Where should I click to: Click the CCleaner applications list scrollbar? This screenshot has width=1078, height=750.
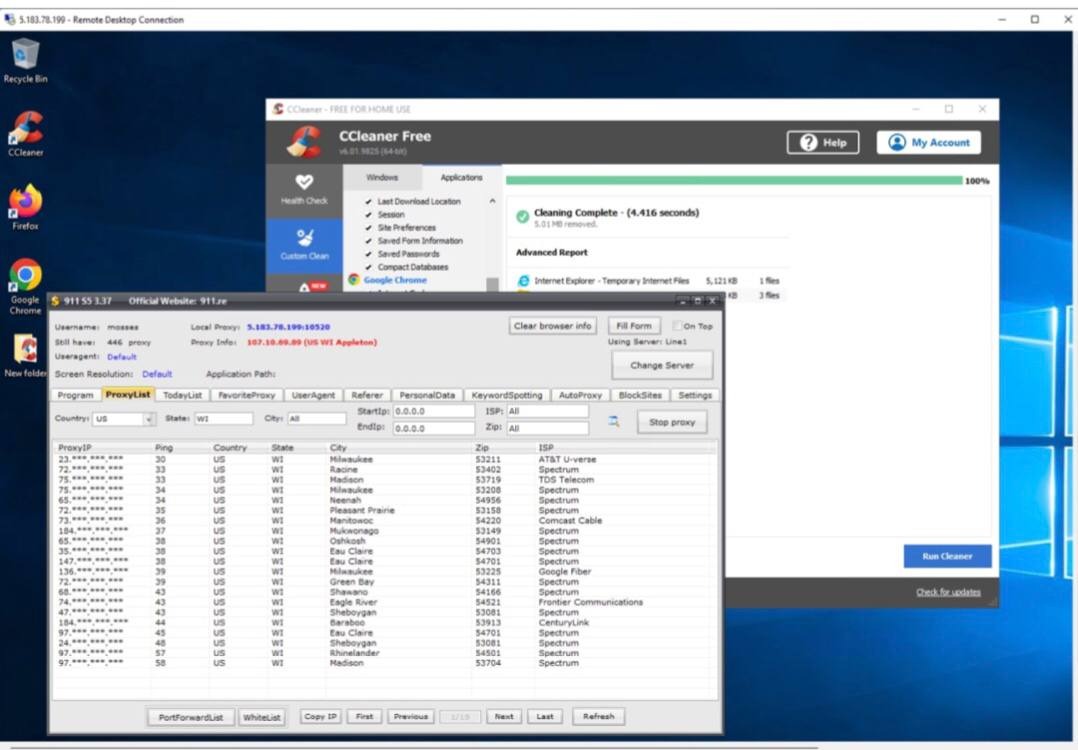[492, 284]
